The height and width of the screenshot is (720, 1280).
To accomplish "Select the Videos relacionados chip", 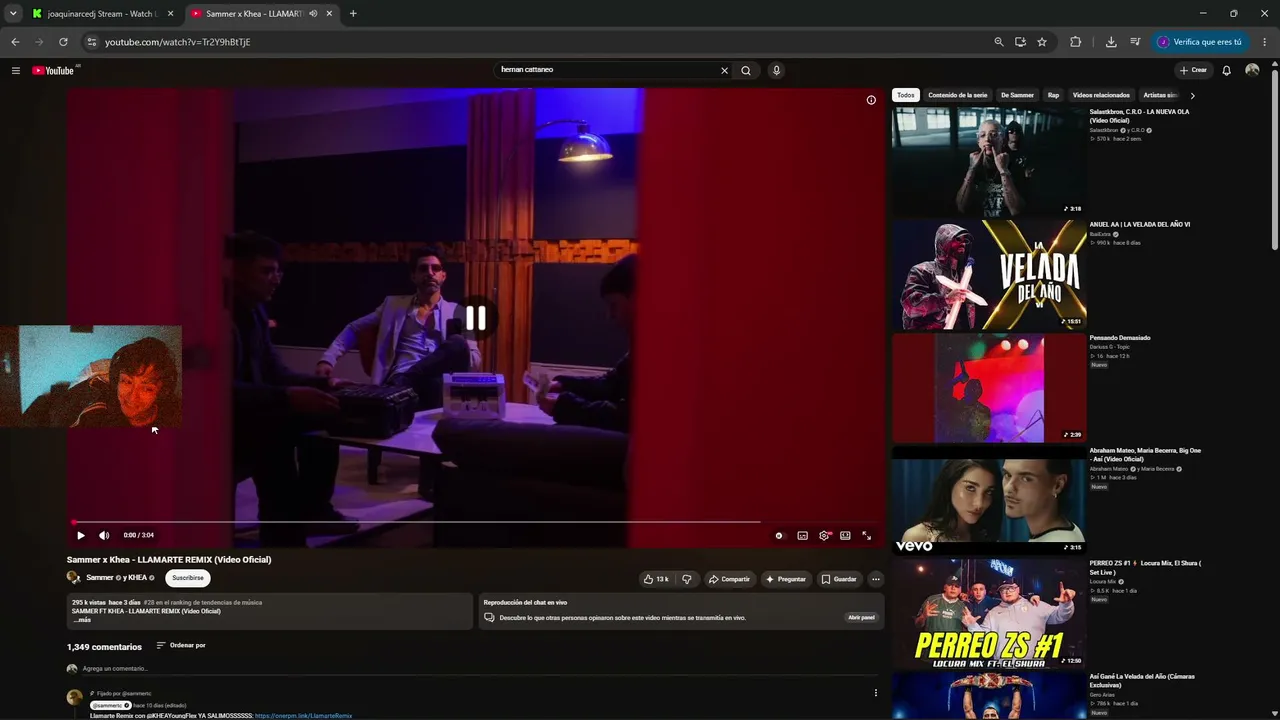I will [1101, 95].
